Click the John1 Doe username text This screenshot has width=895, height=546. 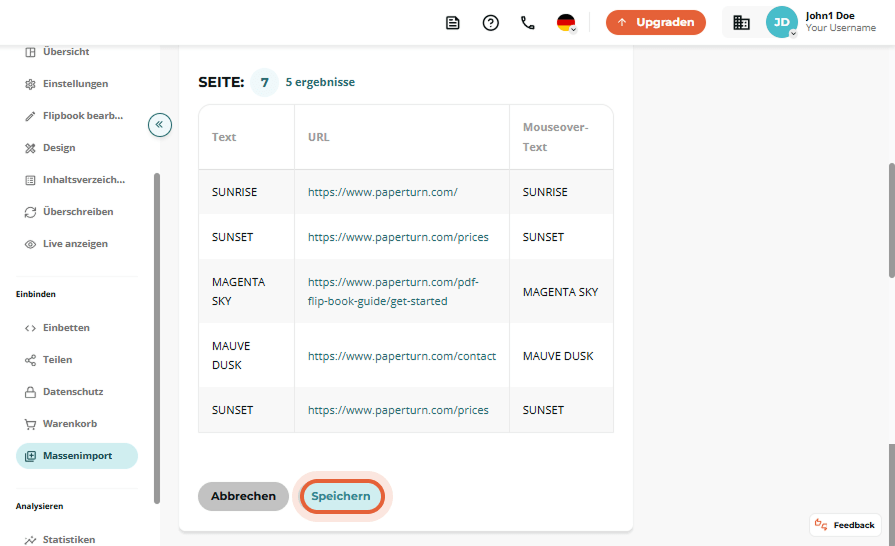pos(830,16)
